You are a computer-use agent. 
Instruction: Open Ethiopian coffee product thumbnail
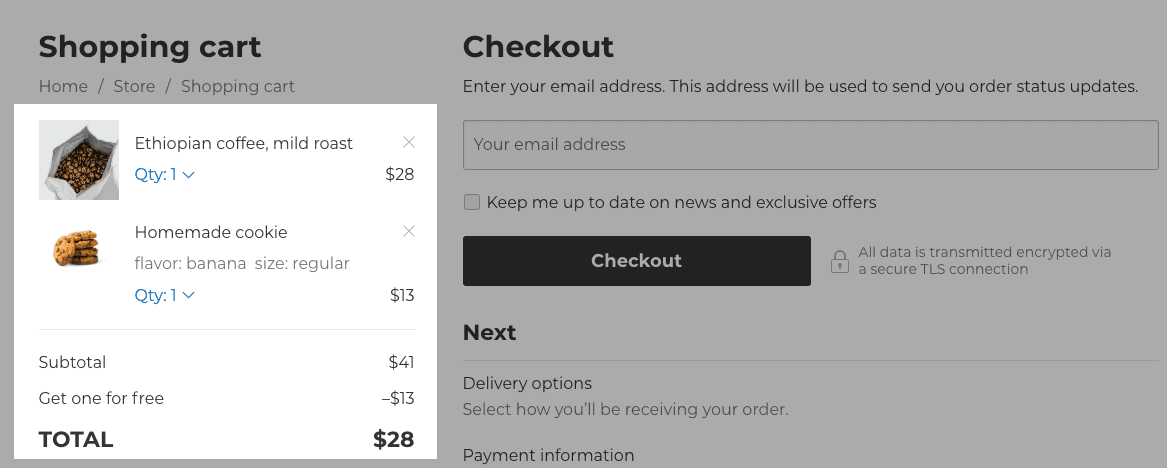point(79,160)
